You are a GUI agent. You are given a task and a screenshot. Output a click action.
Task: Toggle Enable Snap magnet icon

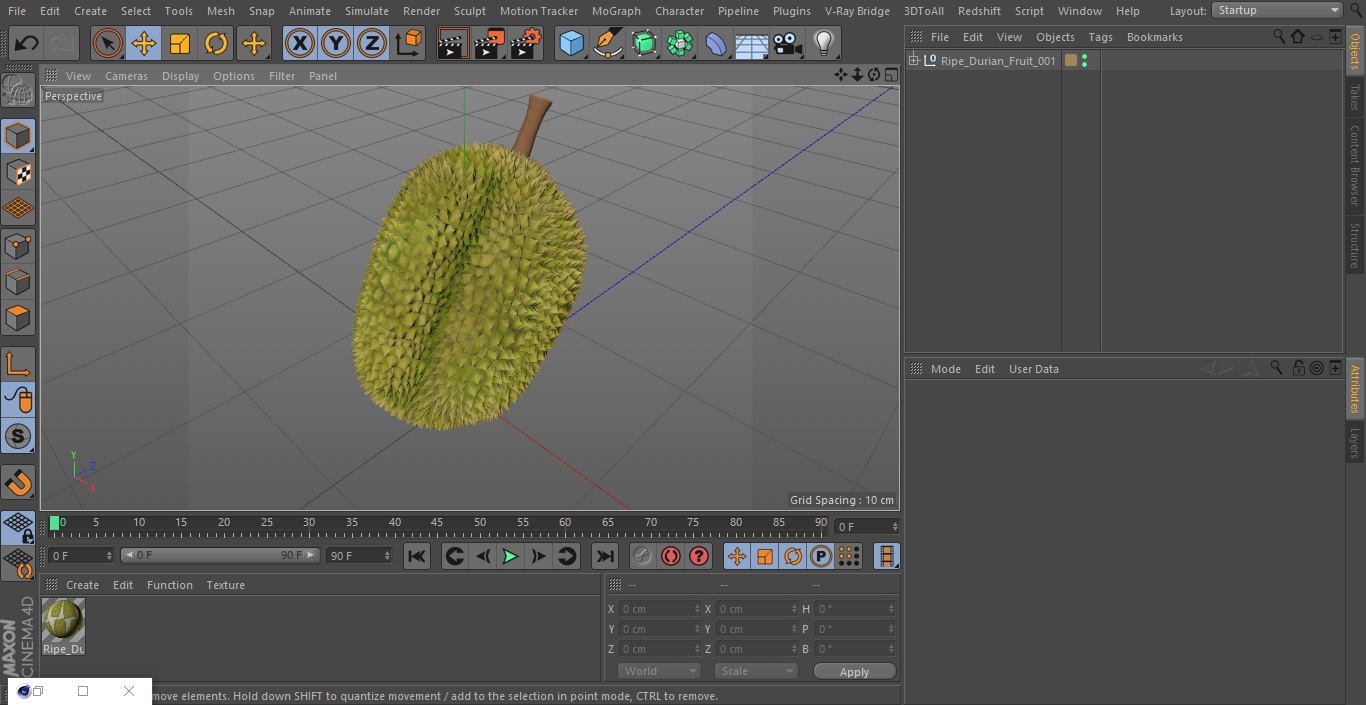(x=18, y=483)
